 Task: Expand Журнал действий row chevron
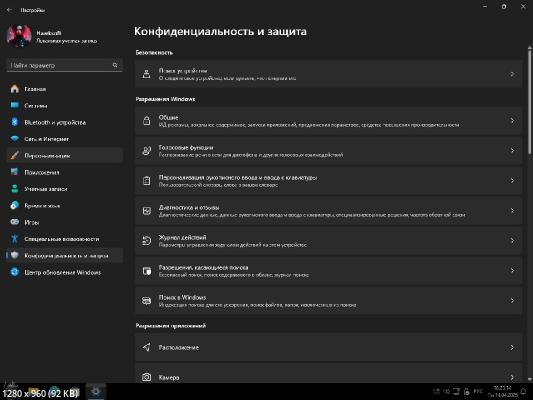[512, 241]
